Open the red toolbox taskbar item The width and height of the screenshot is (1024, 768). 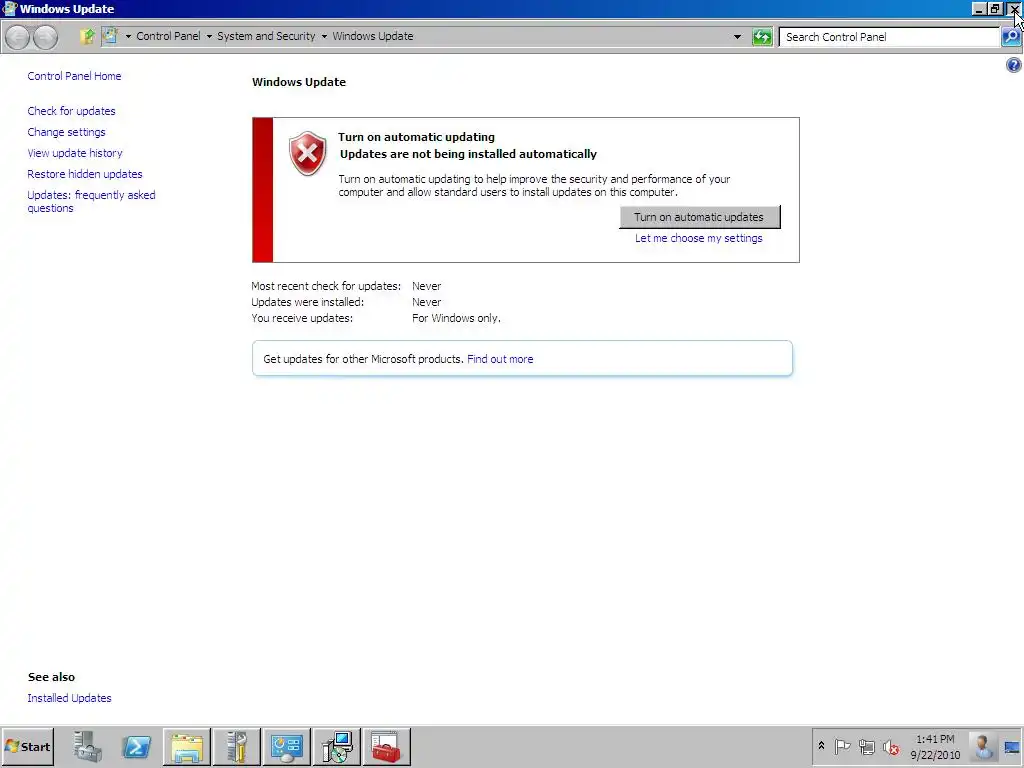387,746
